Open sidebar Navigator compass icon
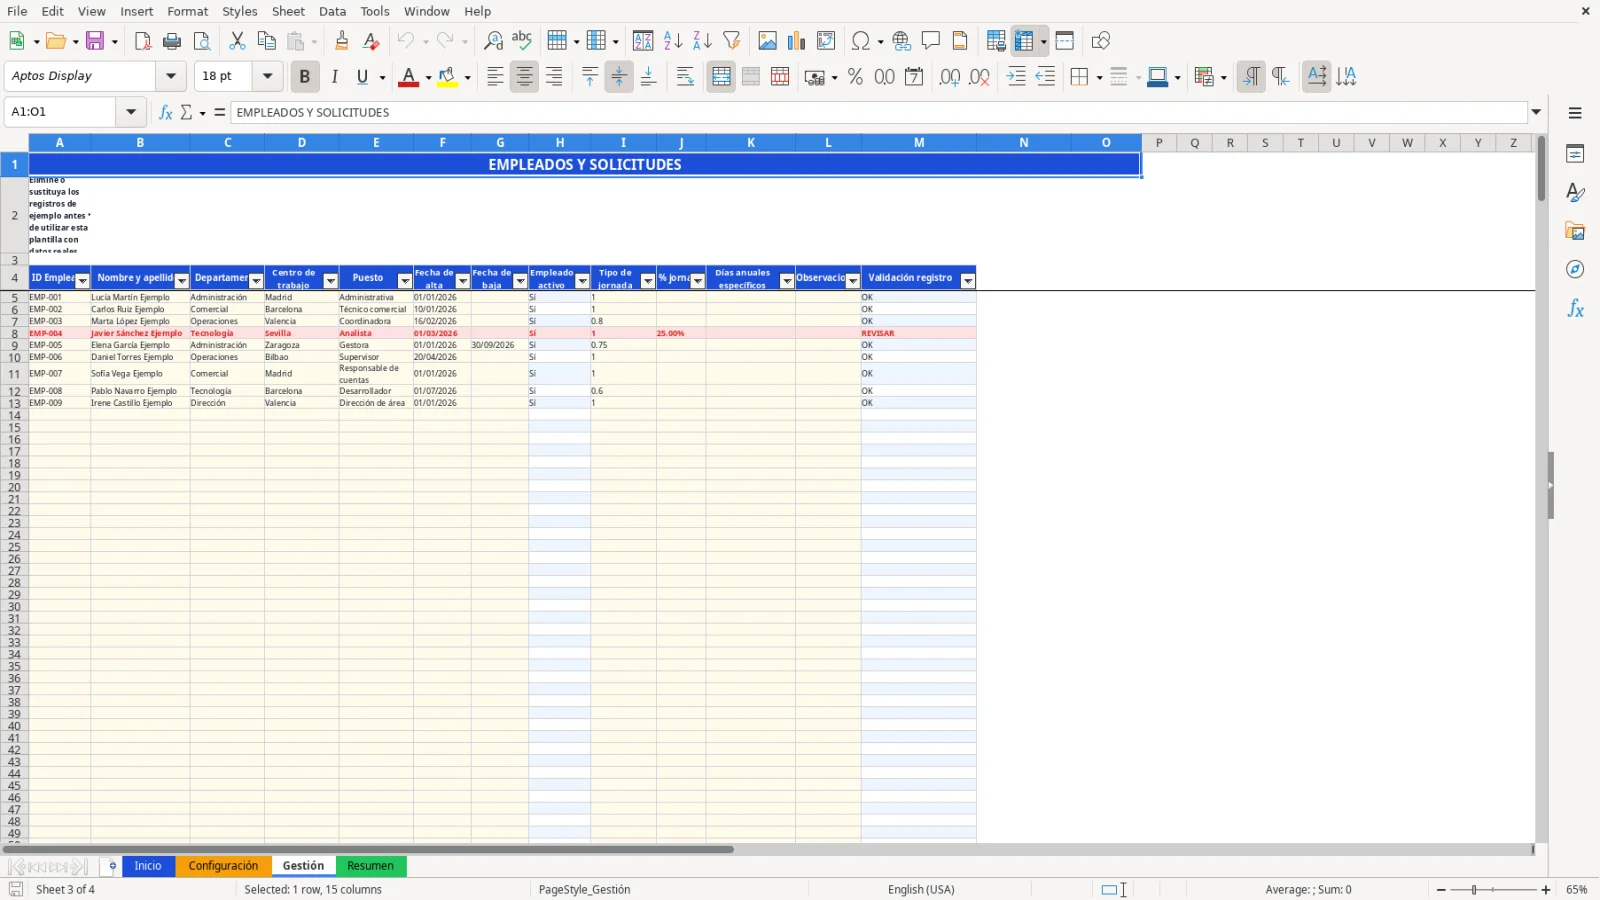1600x900 pixels. pyautogui.click(x=1575, y=270)
